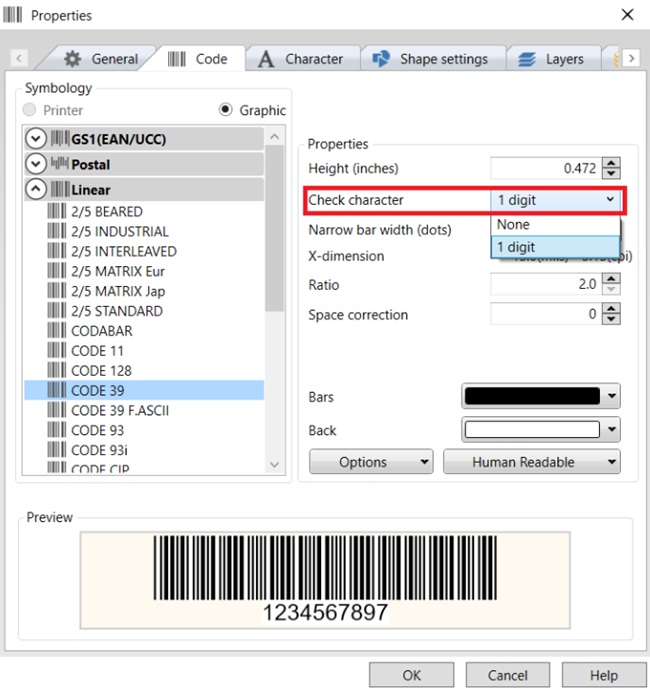Screen dimensions: 650x692
Task: Click barcode icon next to 2/5 STANDARD
Action: (x=57, y=310)
